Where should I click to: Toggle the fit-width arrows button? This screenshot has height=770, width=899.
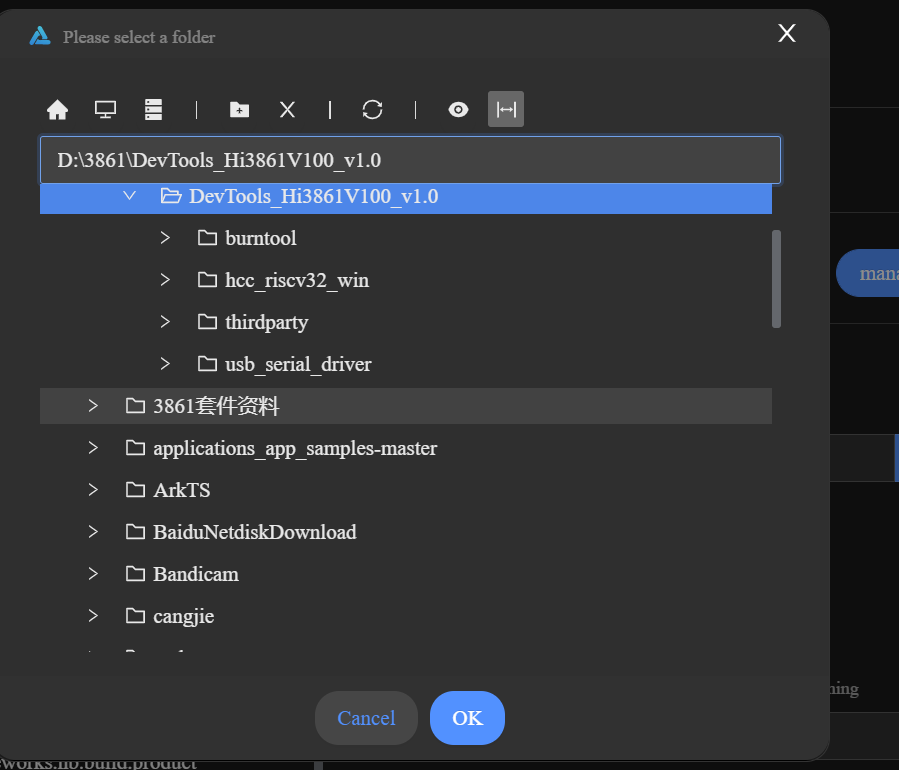pyautogui.click(x=506, y=110)
